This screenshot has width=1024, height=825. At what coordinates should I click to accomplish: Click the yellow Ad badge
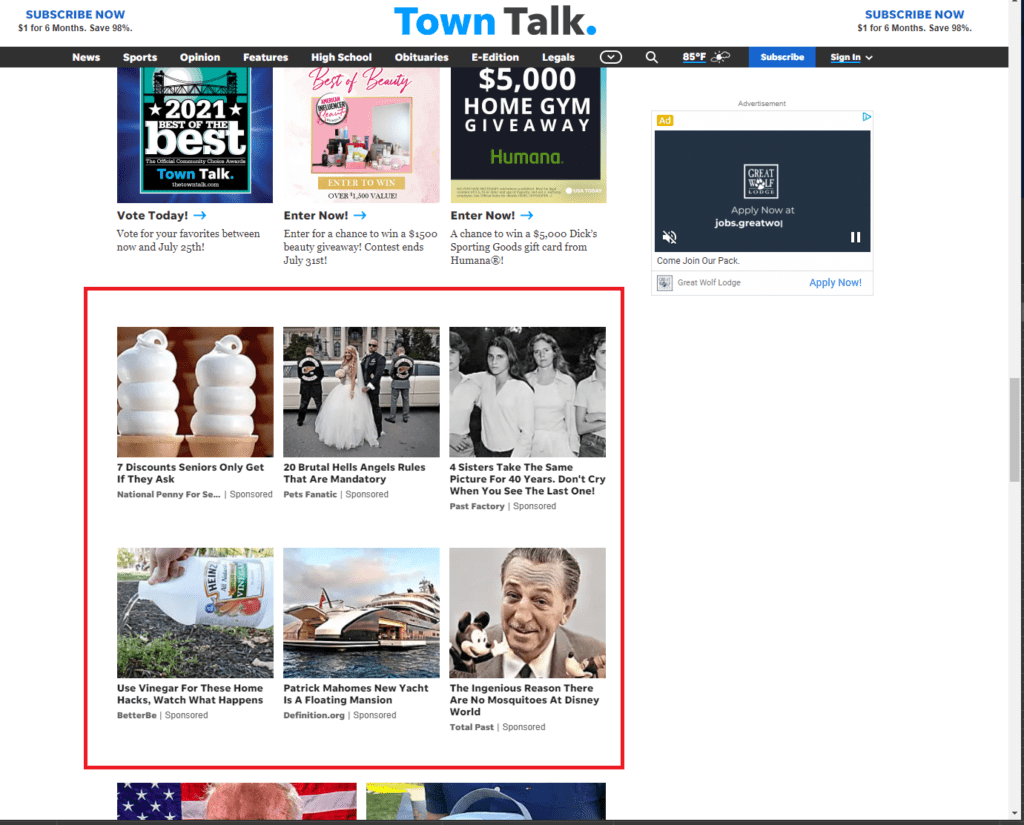[x=665, y=120]
